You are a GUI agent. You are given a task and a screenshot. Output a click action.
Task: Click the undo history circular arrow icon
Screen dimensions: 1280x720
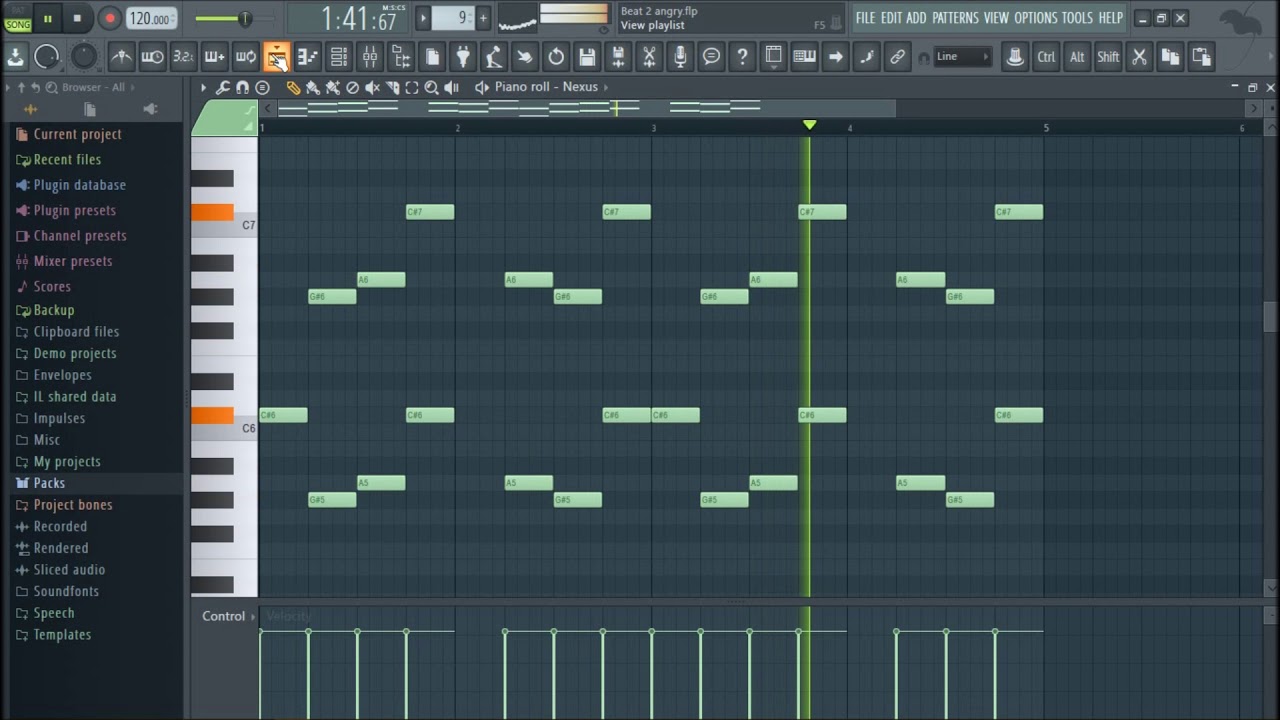tap(556, 57)
